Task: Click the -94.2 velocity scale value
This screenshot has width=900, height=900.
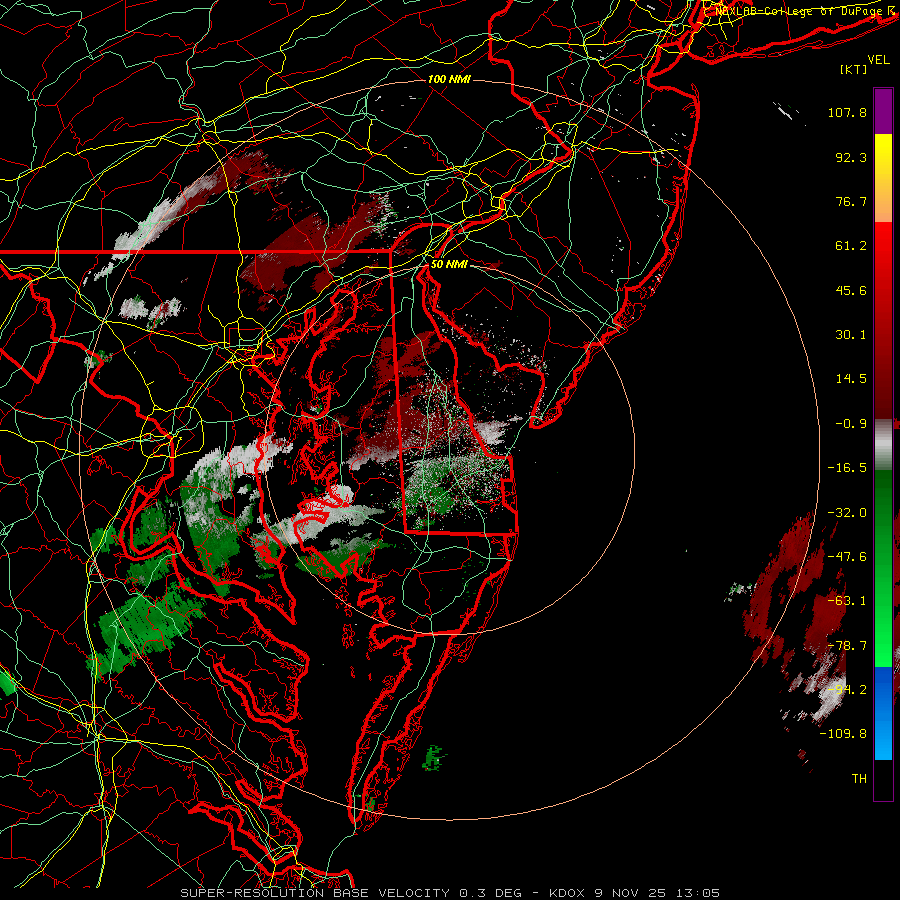Action: tap(847, 689)
